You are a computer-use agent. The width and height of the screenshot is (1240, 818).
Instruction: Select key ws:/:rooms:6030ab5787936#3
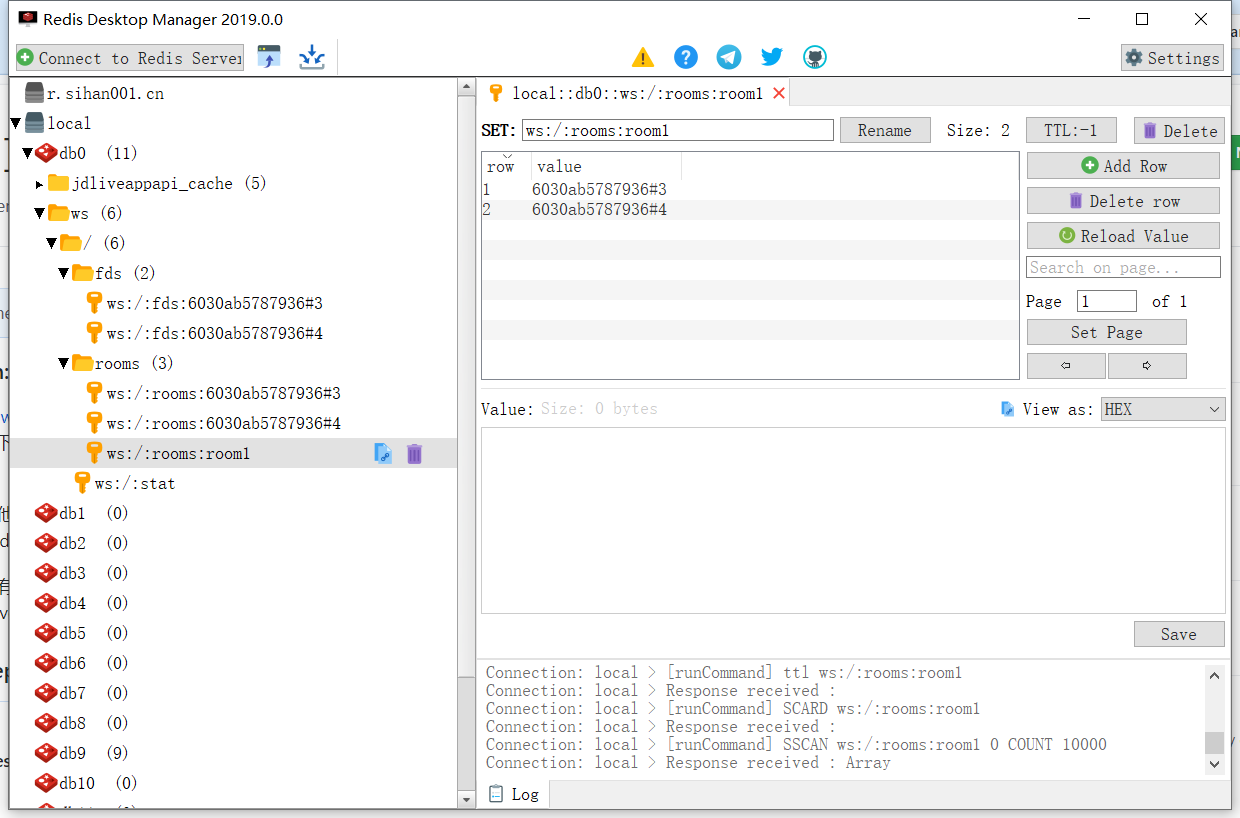pos(224,394)
